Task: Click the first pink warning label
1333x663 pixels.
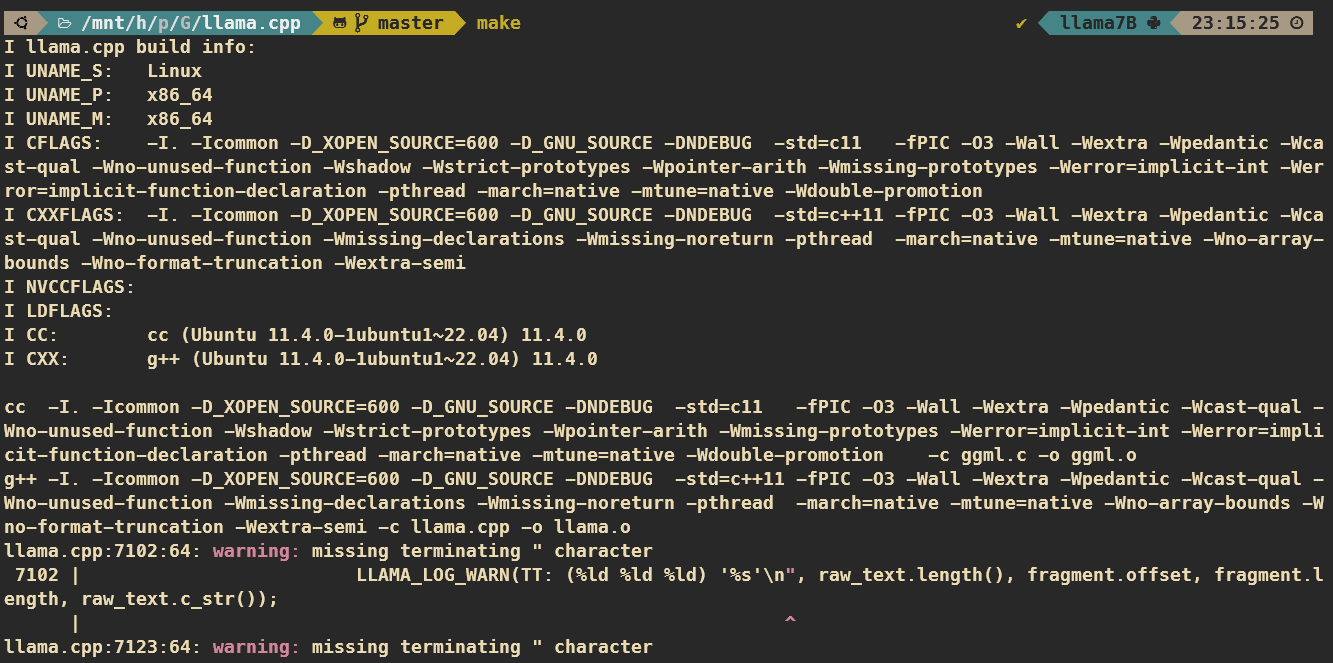Action: point(256,551)
